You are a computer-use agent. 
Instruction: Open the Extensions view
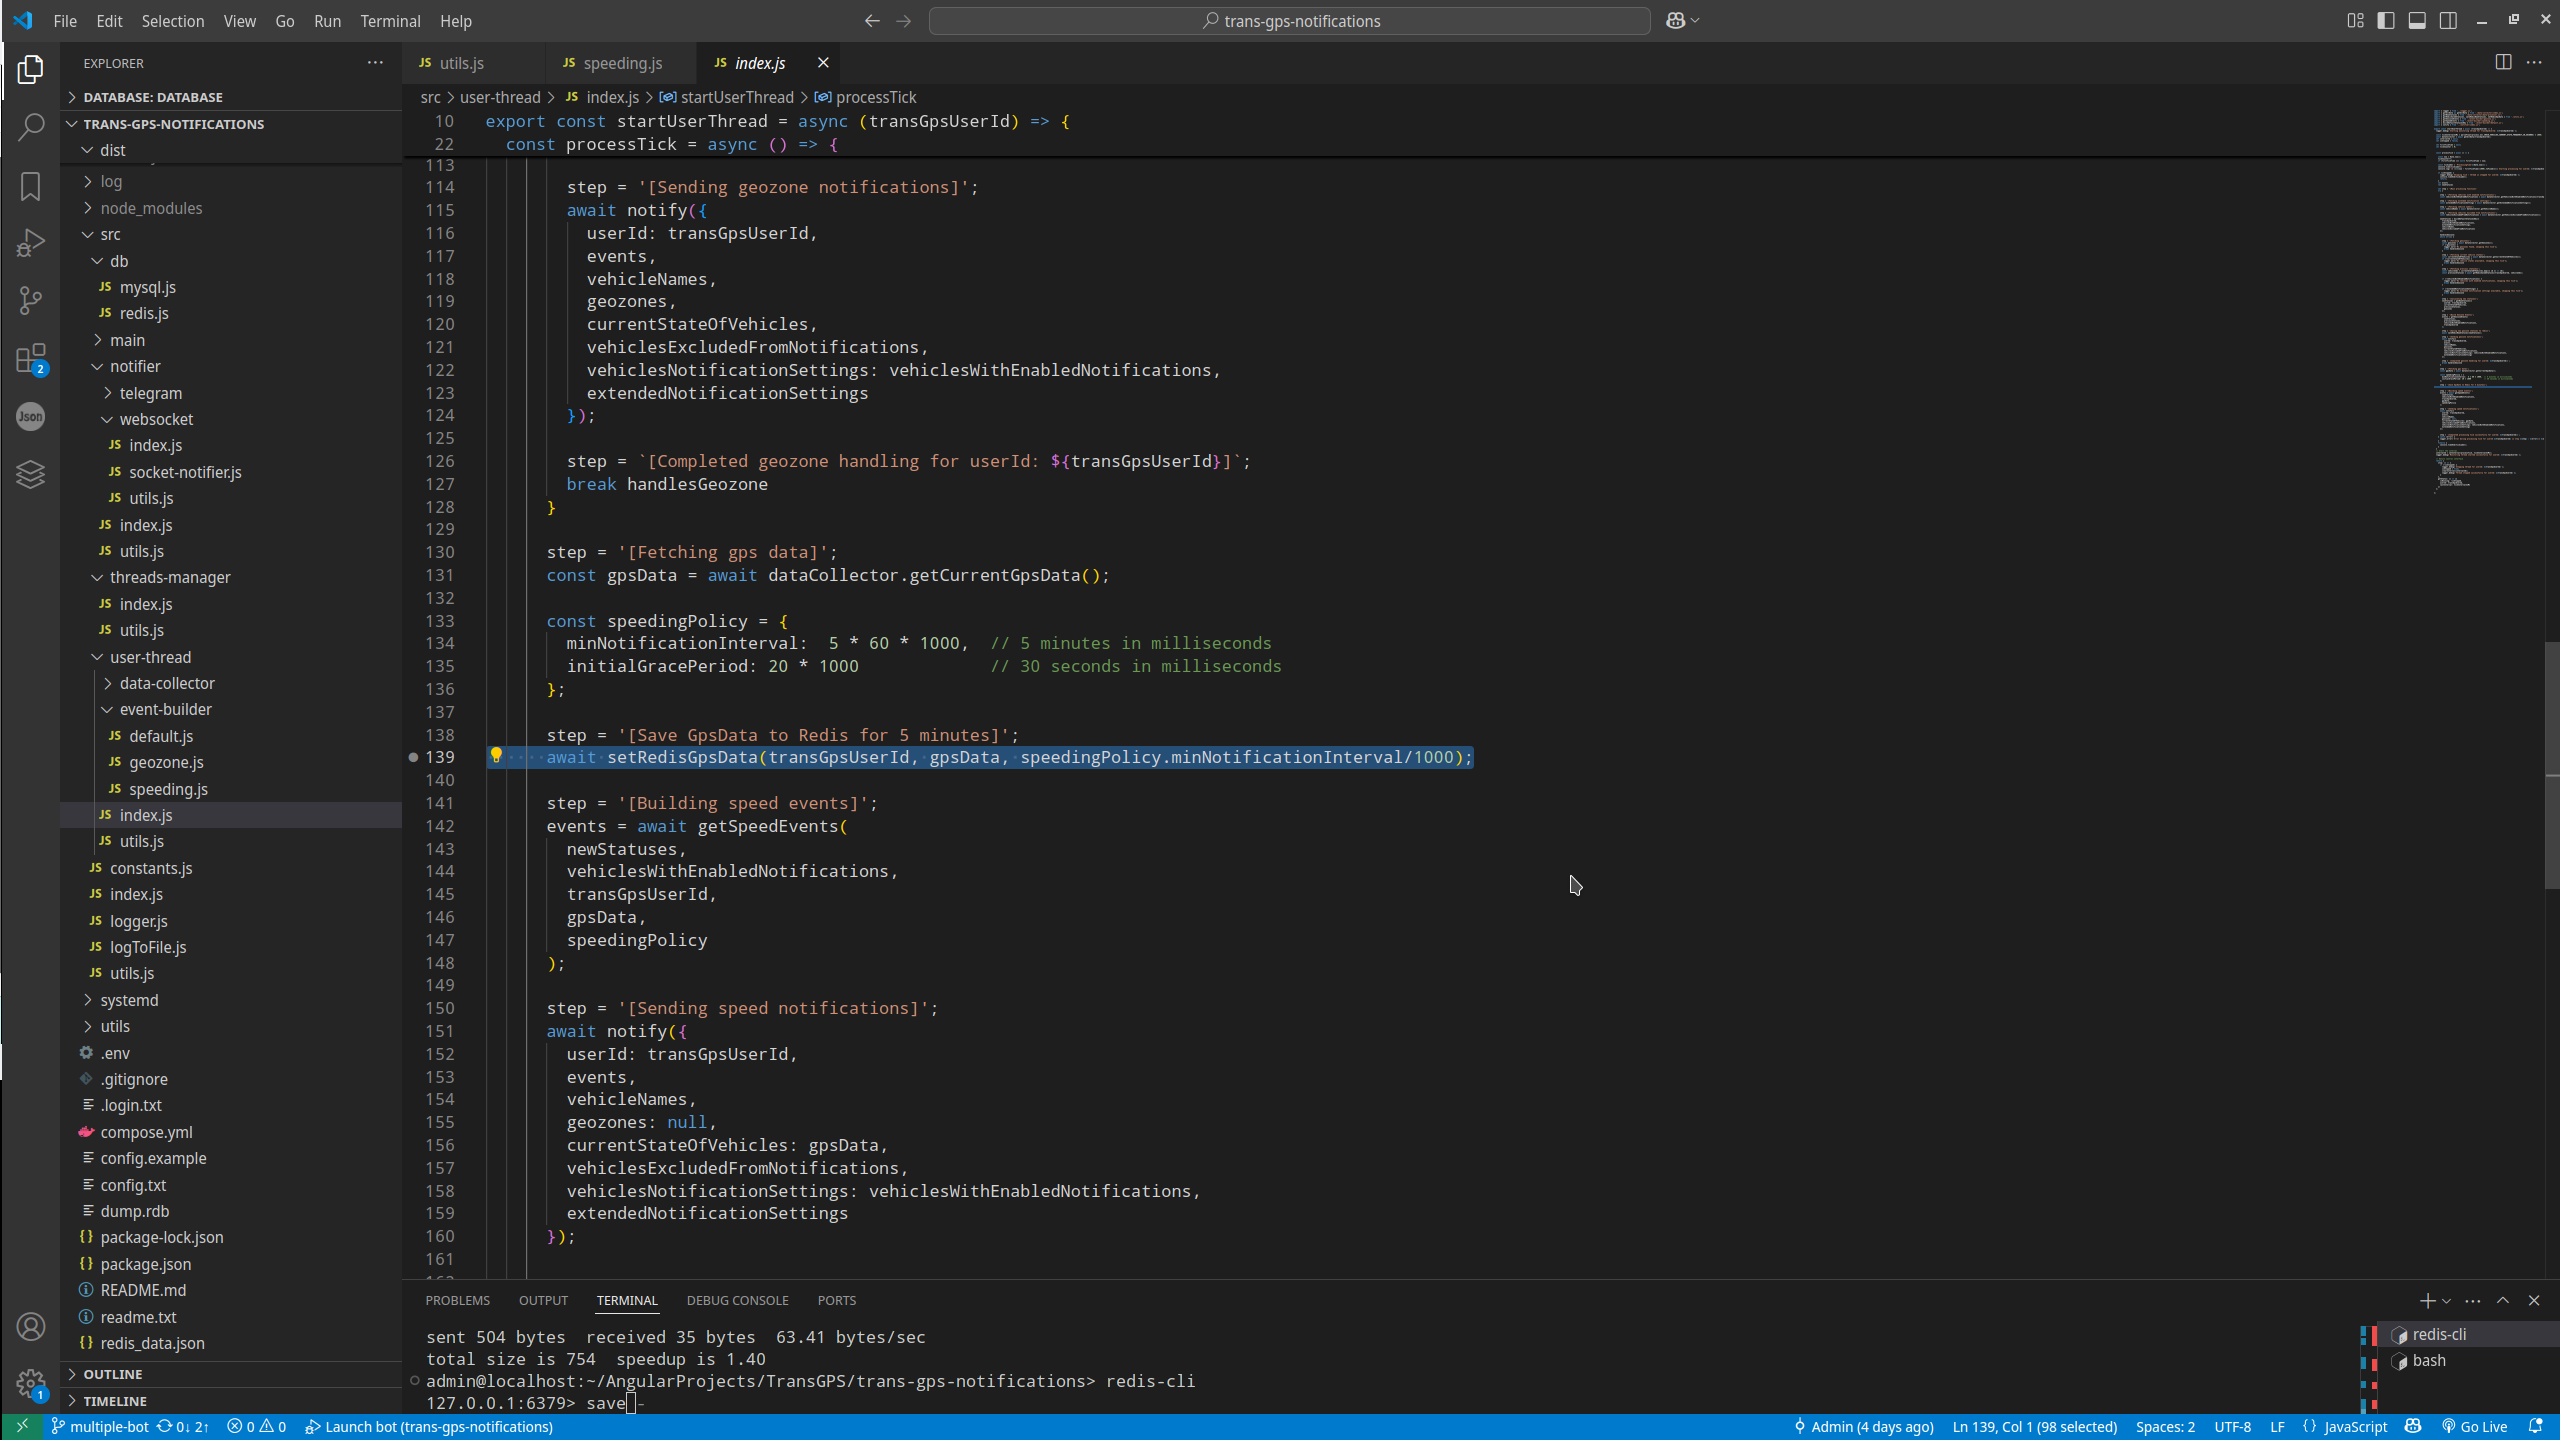[31, 359]
